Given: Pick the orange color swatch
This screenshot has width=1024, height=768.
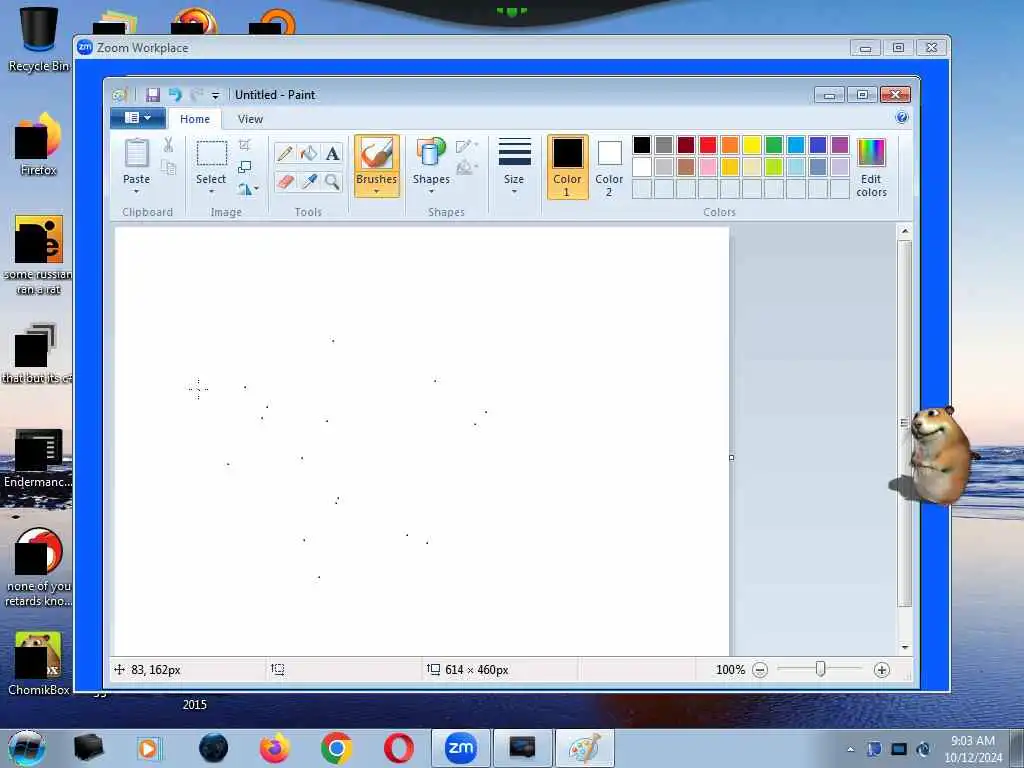Looking at the screenshot, I should point(730,145).
